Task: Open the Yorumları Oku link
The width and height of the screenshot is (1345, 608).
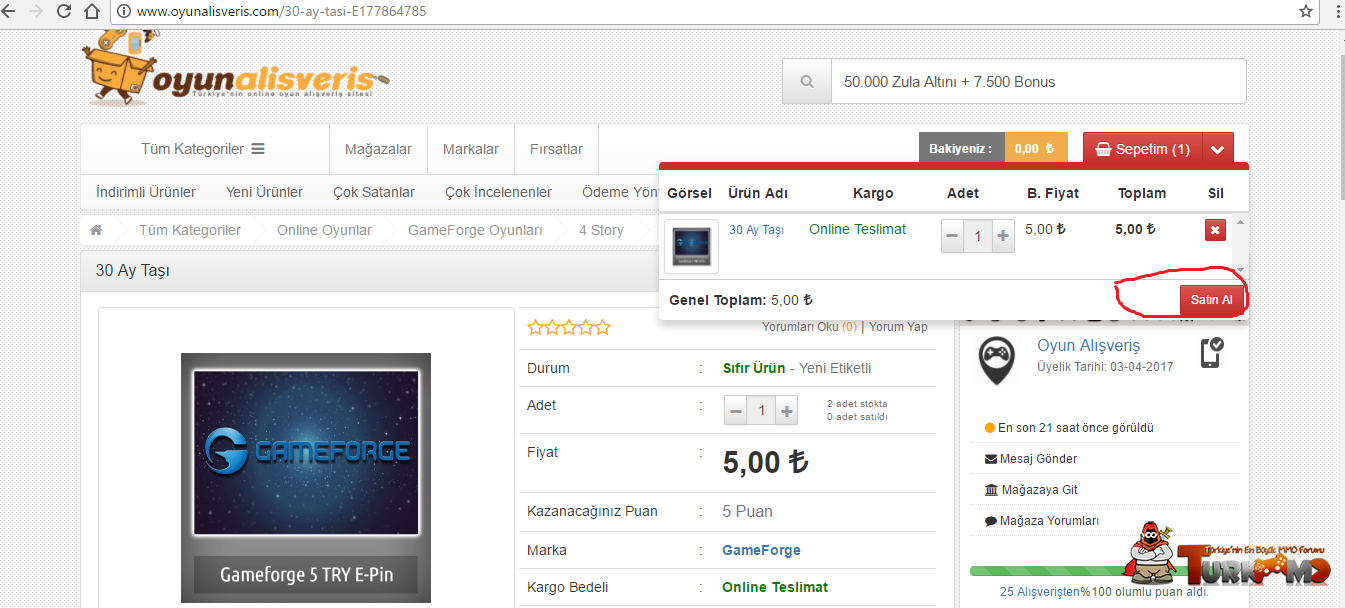Action: [809, 327]
